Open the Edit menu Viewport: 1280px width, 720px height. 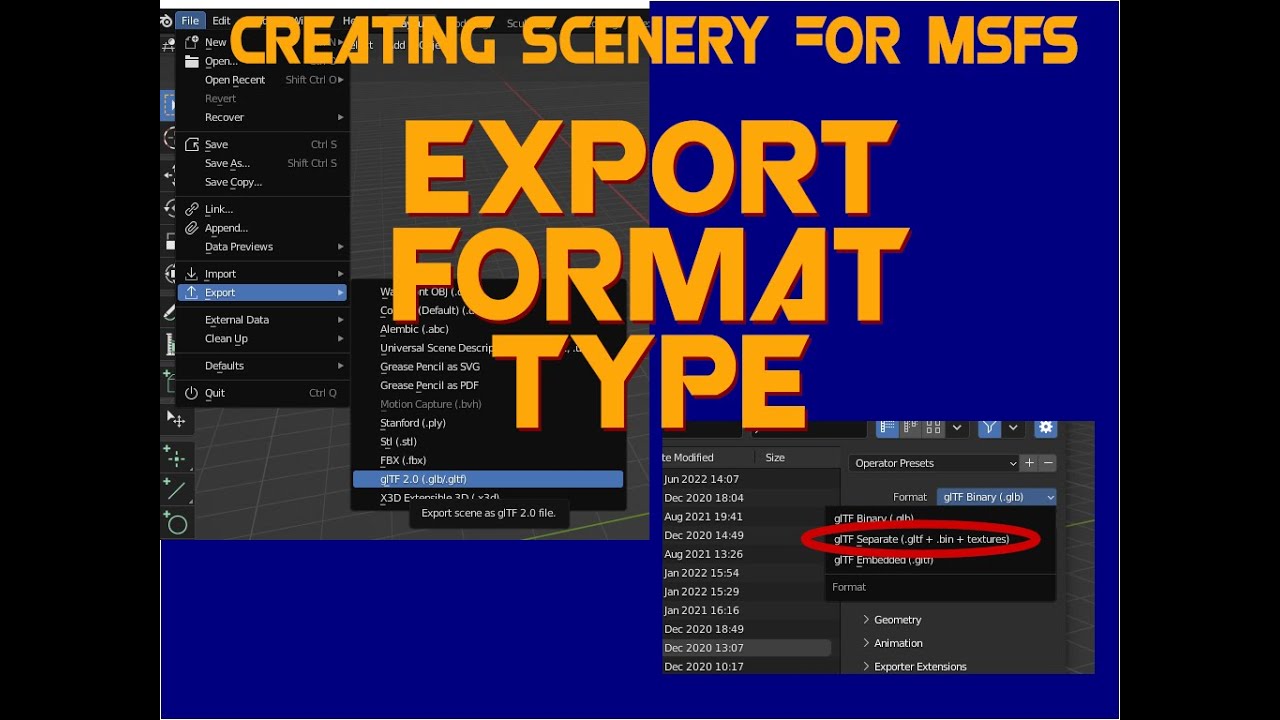pyautogui.click(x=221, y=20)
